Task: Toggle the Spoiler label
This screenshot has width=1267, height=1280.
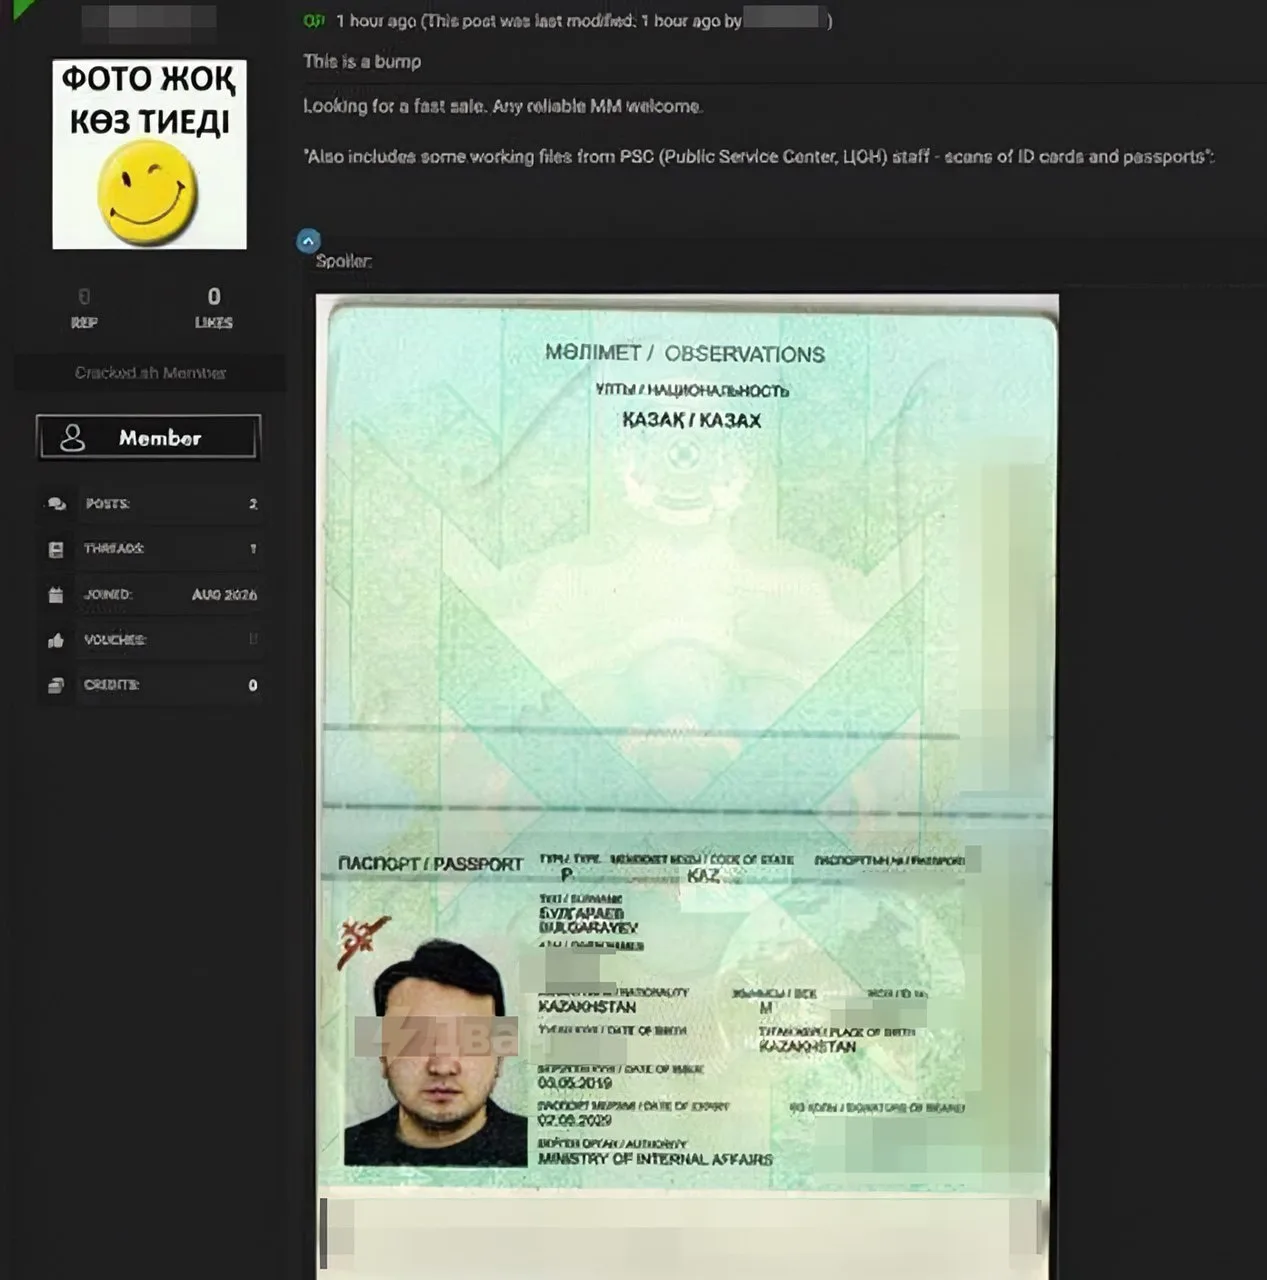Action: click(344, 261)
